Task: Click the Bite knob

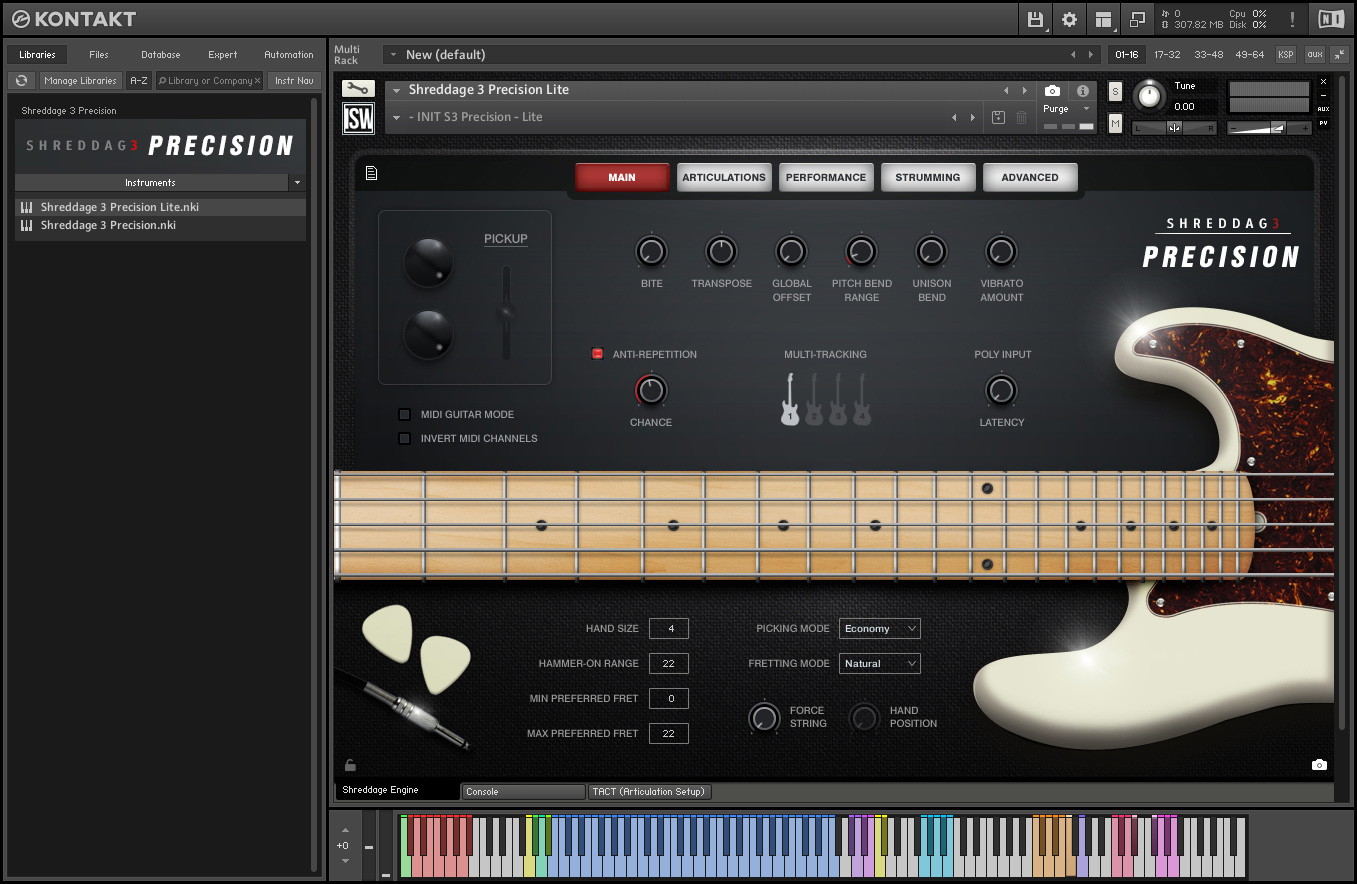Action: (651, 251)
